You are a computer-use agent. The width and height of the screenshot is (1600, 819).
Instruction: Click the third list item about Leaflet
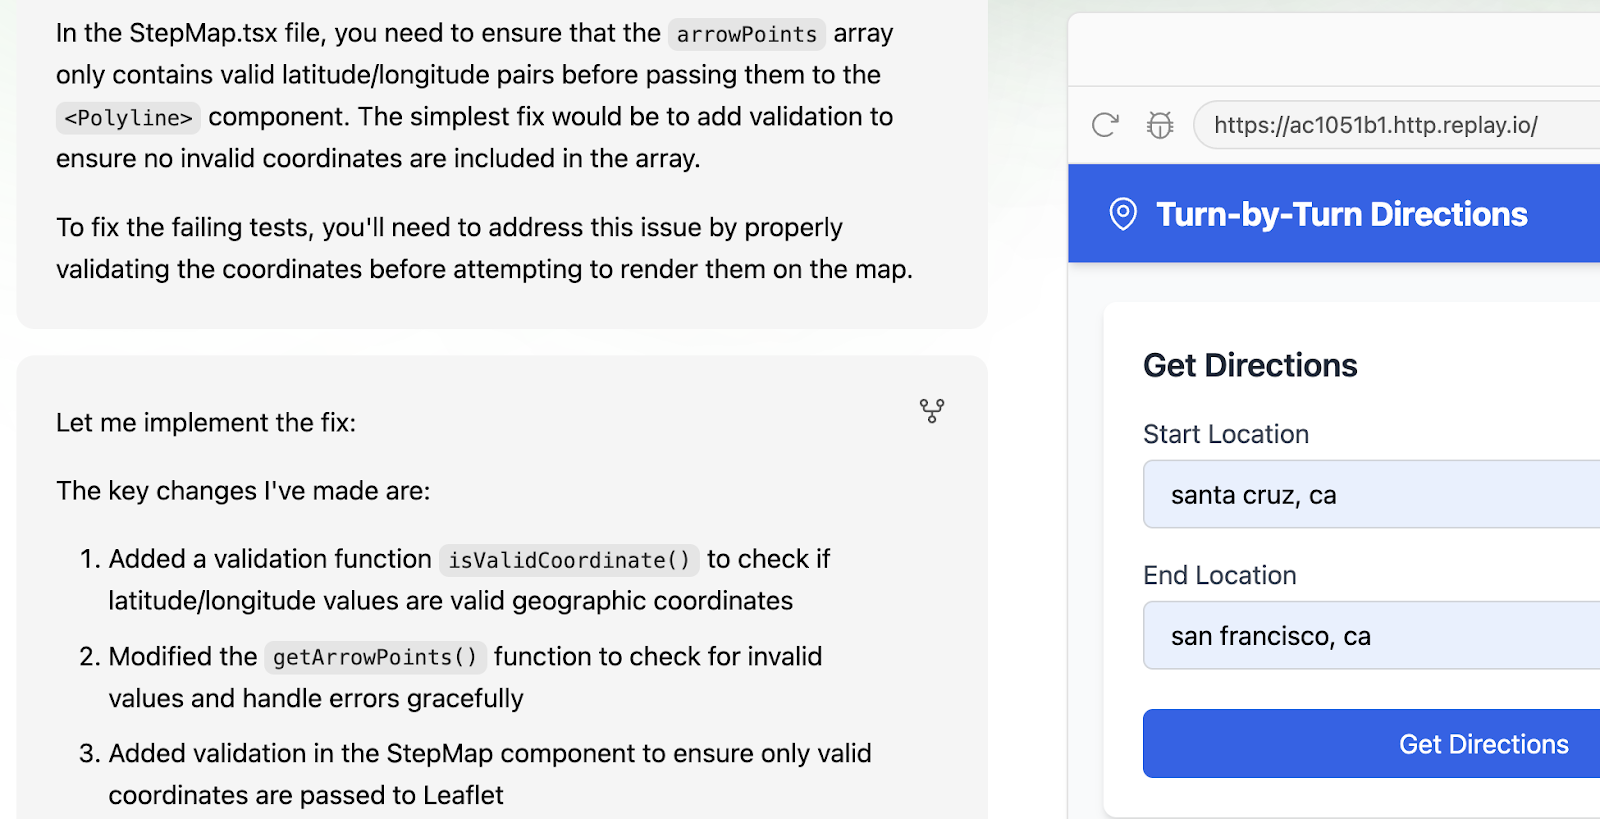(x=490, y=774)
